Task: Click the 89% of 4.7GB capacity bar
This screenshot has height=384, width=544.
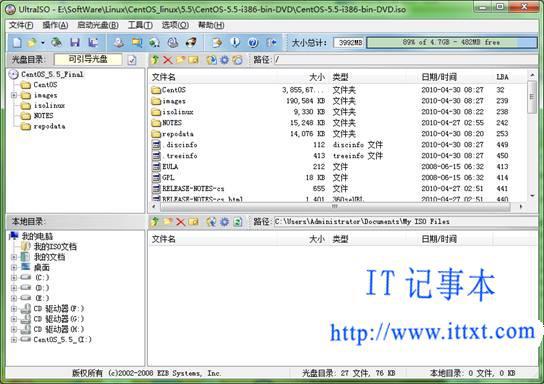Action: click(x=451, y=43)
